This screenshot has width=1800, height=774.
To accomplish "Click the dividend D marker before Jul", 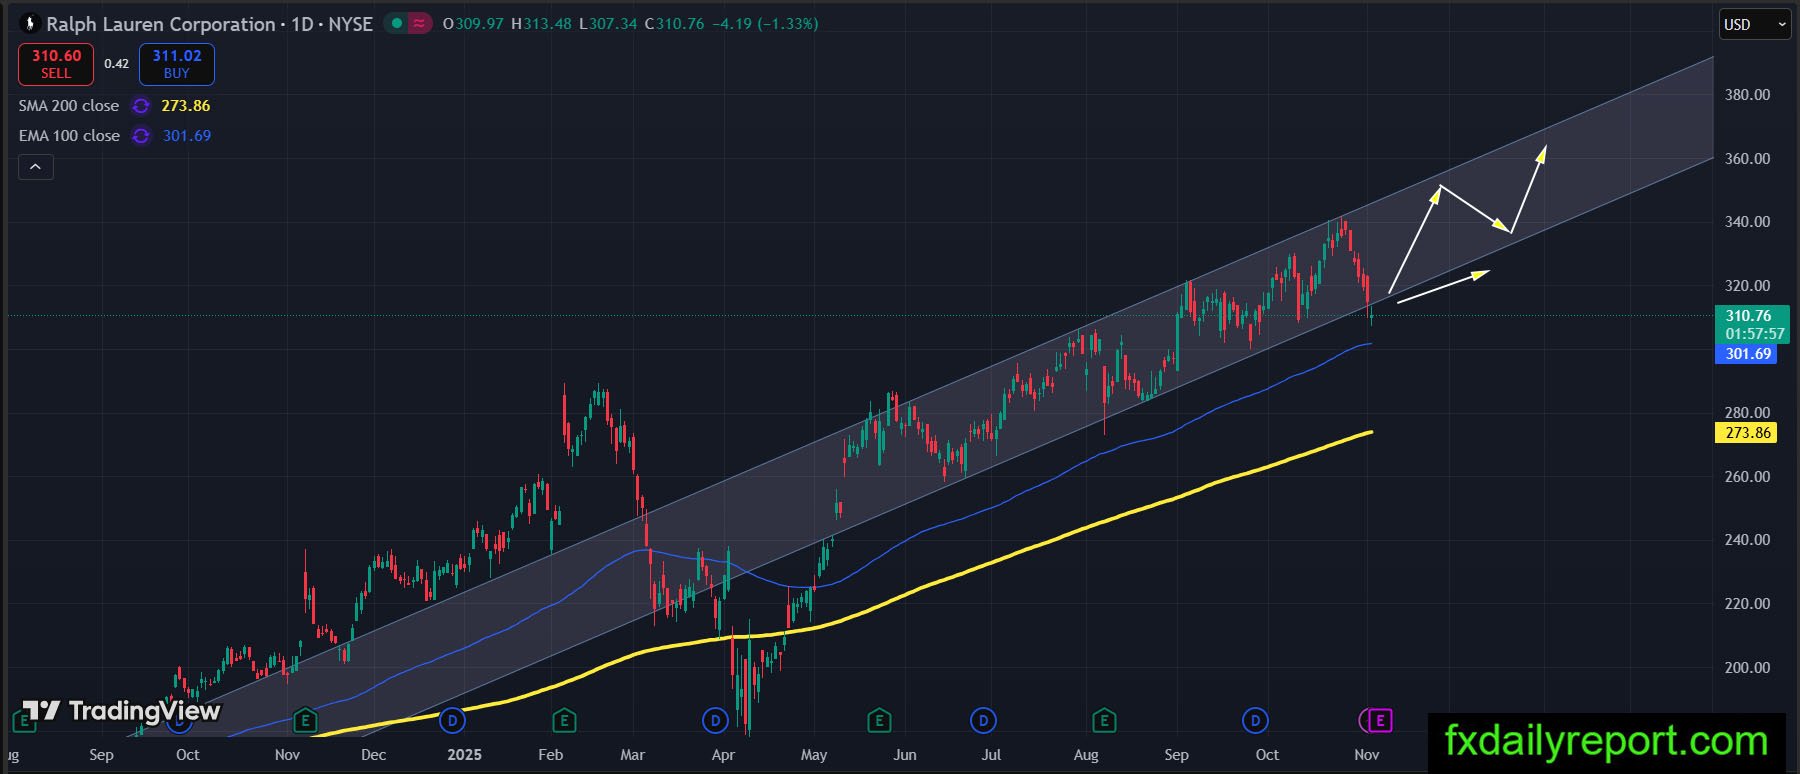I will [x=983, y=720].
